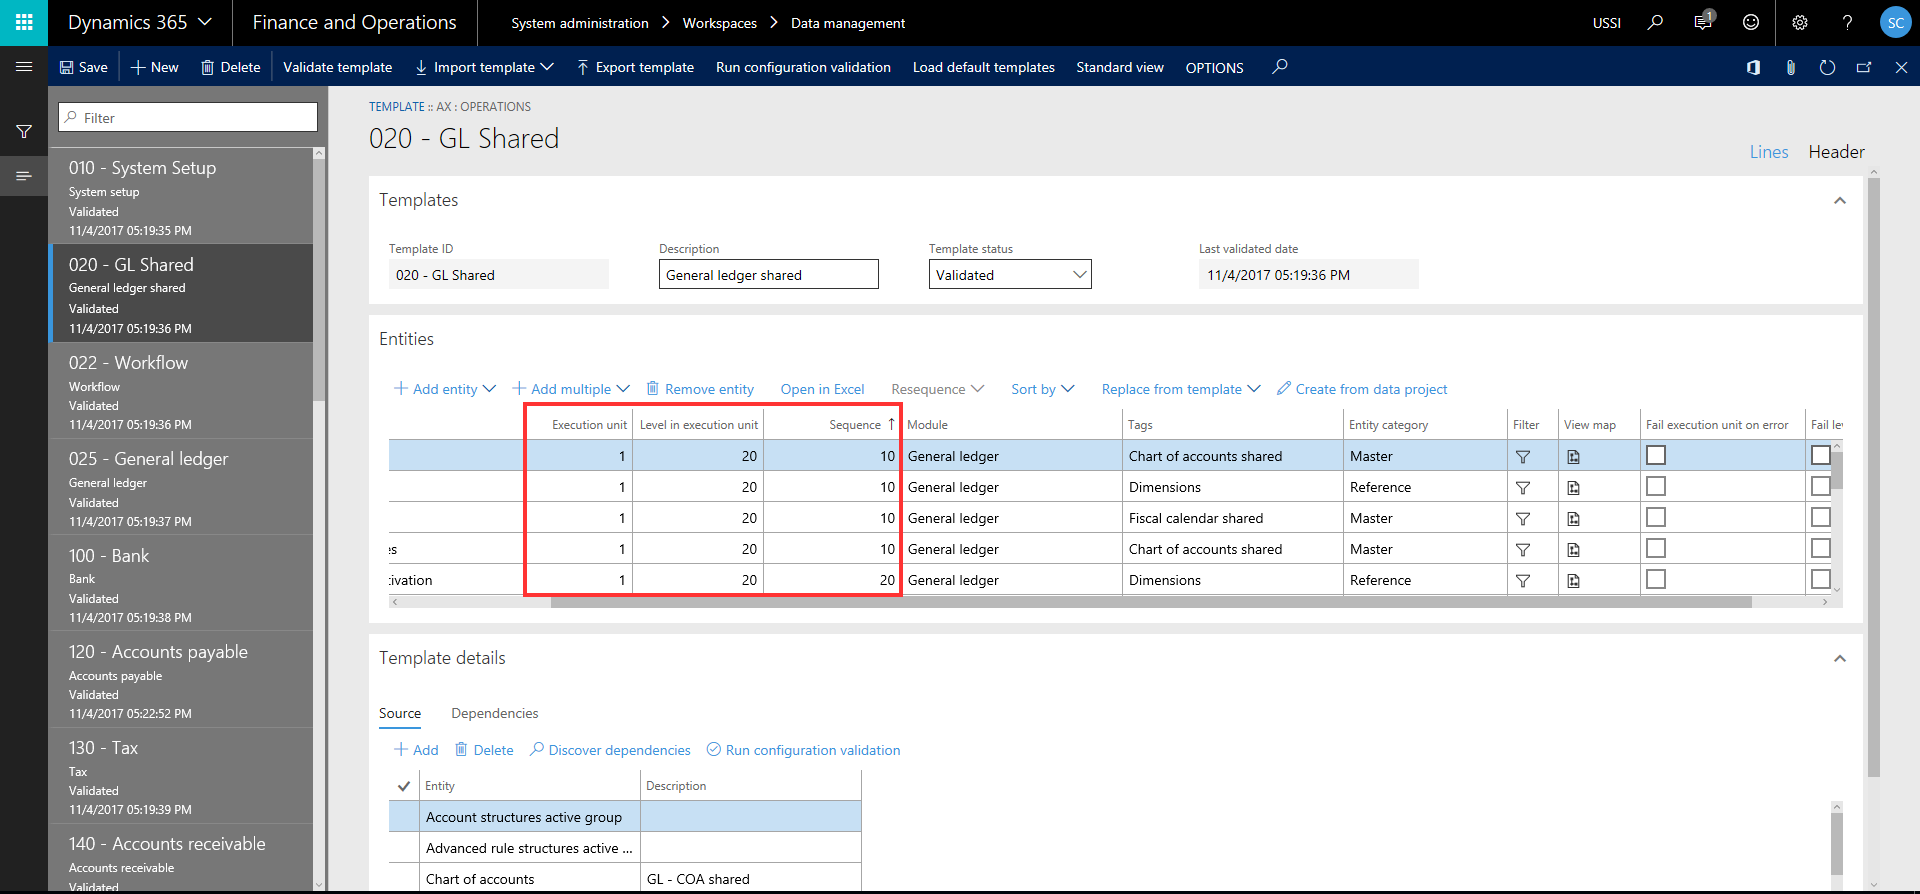Open the notifications message icon

(x=1703, y=22)
